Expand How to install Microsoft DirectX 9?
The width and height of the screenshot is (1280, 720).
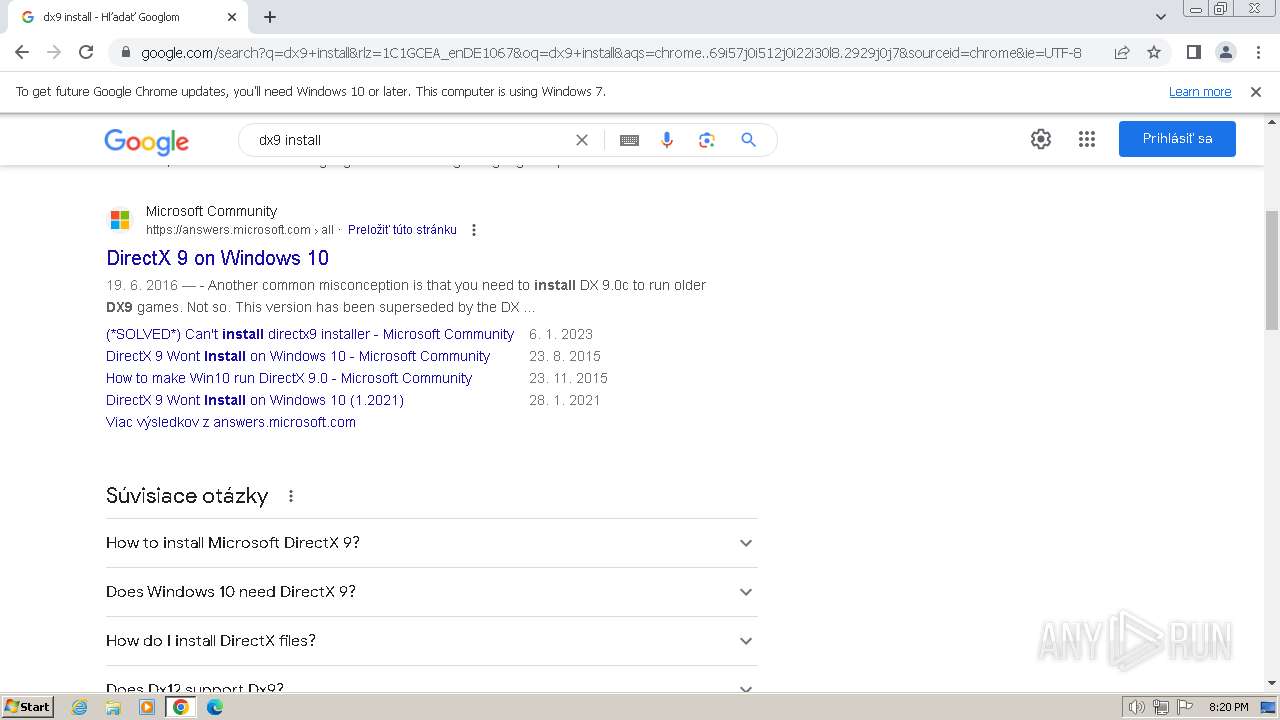(x=431, y=543)
